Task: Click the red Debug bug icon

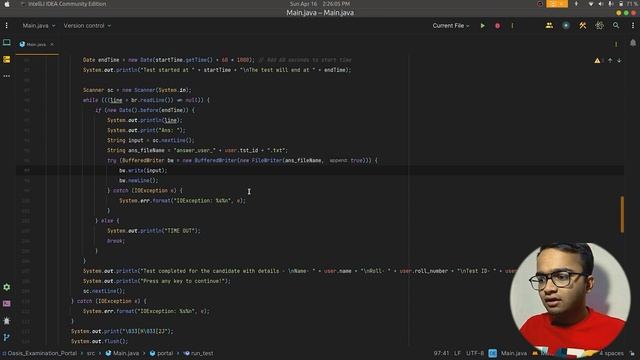Action: tap(498, 26)
